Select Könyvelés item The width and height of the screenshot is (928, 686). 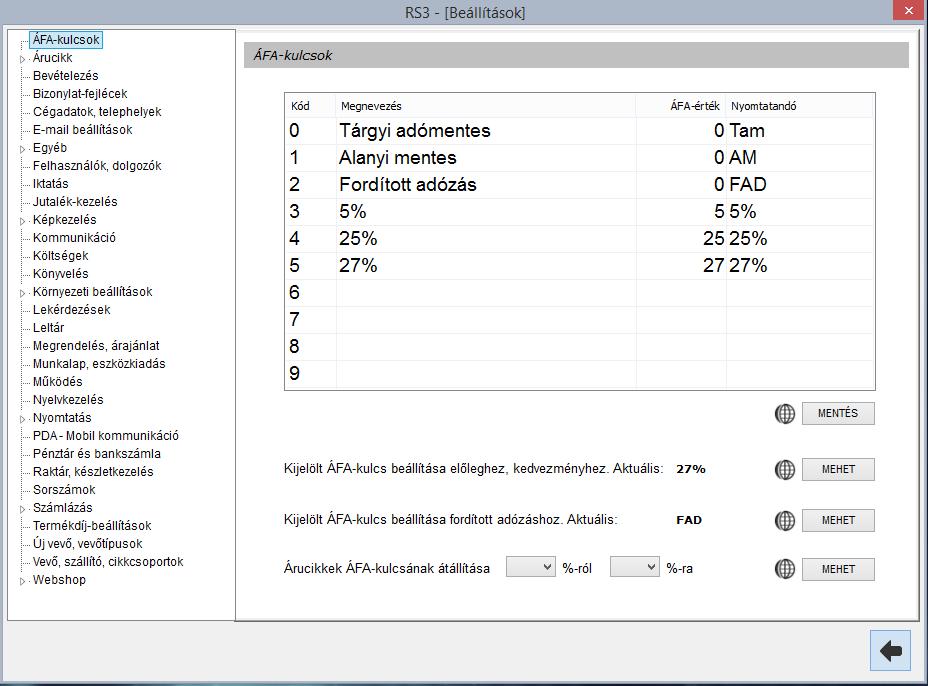[60, 273]
